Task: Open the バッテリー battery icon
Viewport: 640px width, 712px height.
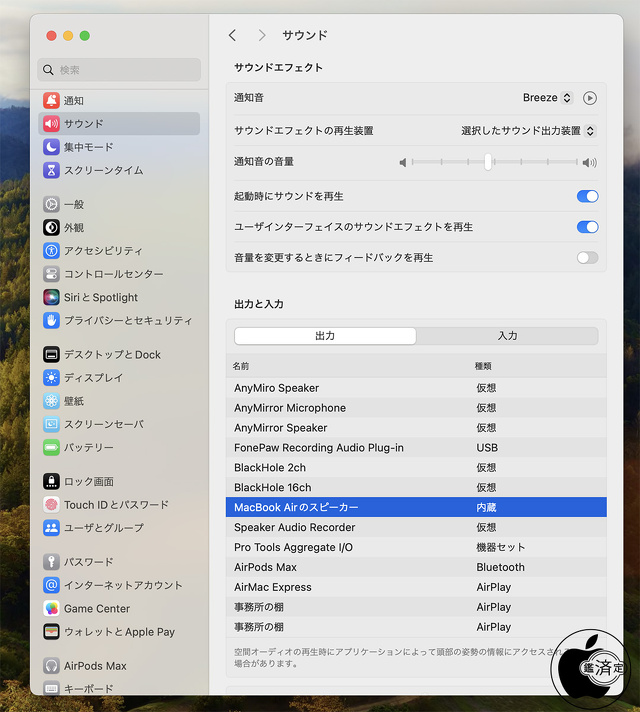Action: pos(51,447)
